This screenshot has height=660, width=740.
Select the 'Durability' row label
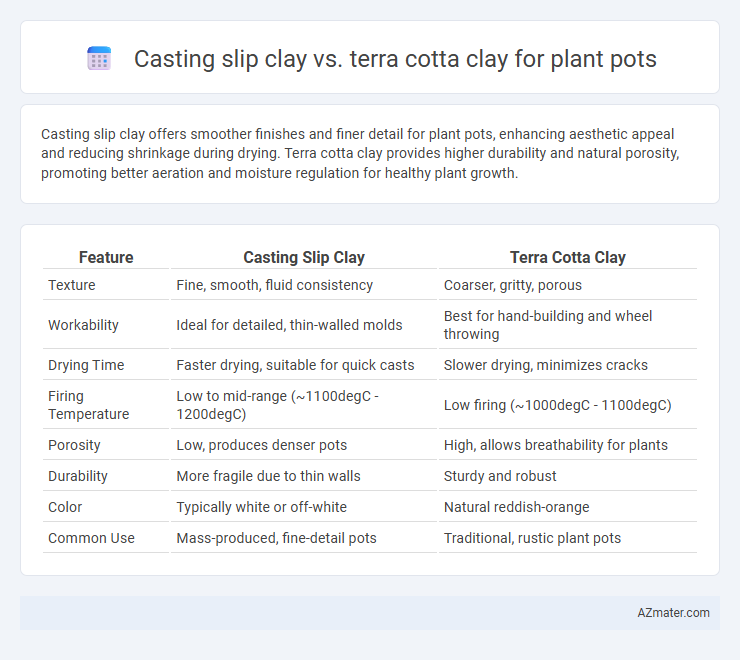click(x=78, y=476)
